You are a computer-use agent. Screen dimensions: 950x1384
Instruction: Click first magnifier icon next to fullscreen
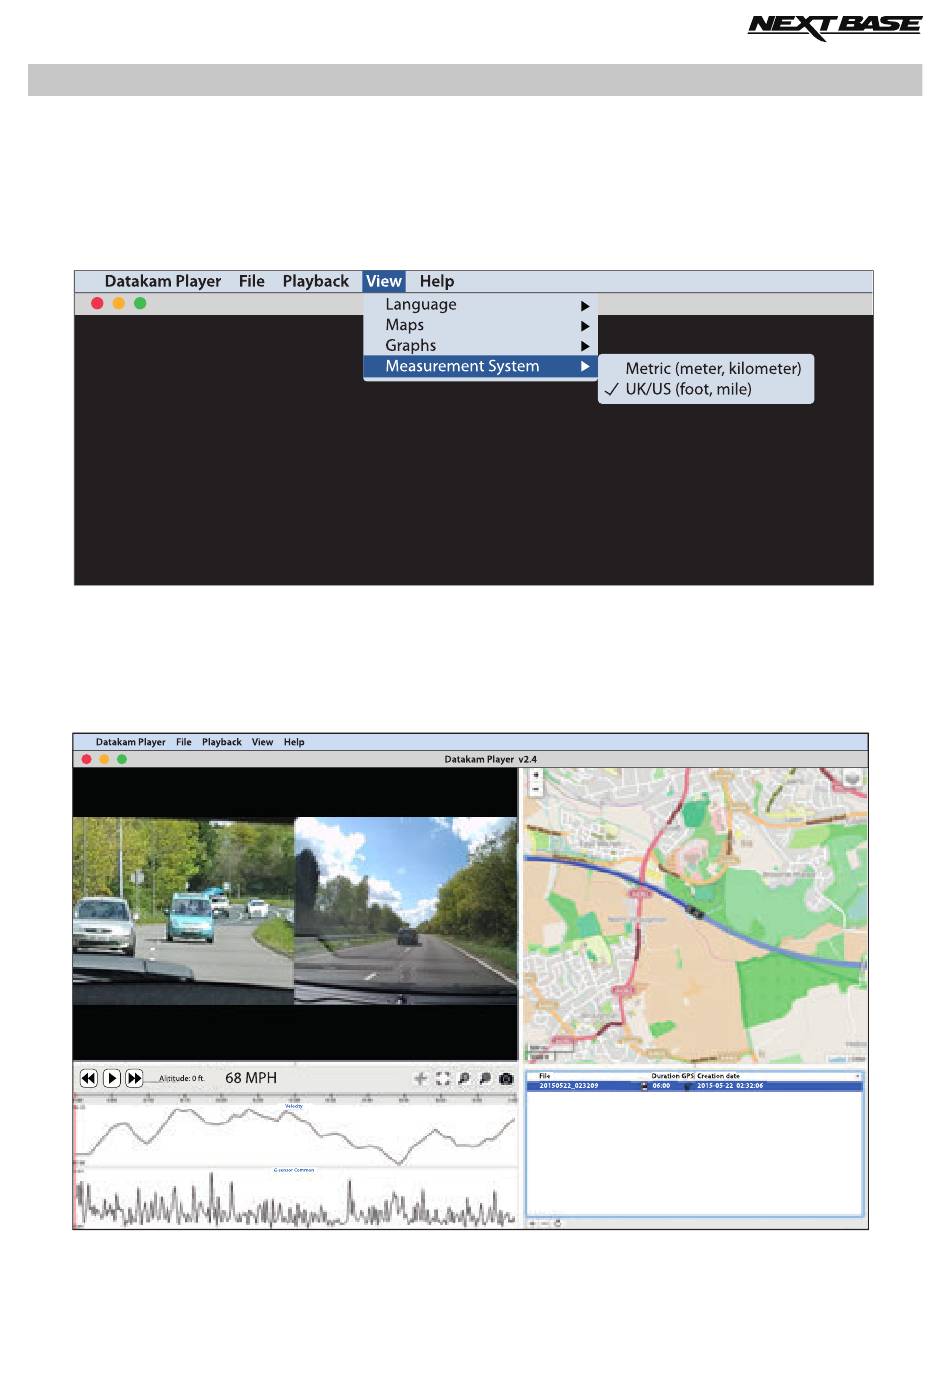(x=464, y=1078)
